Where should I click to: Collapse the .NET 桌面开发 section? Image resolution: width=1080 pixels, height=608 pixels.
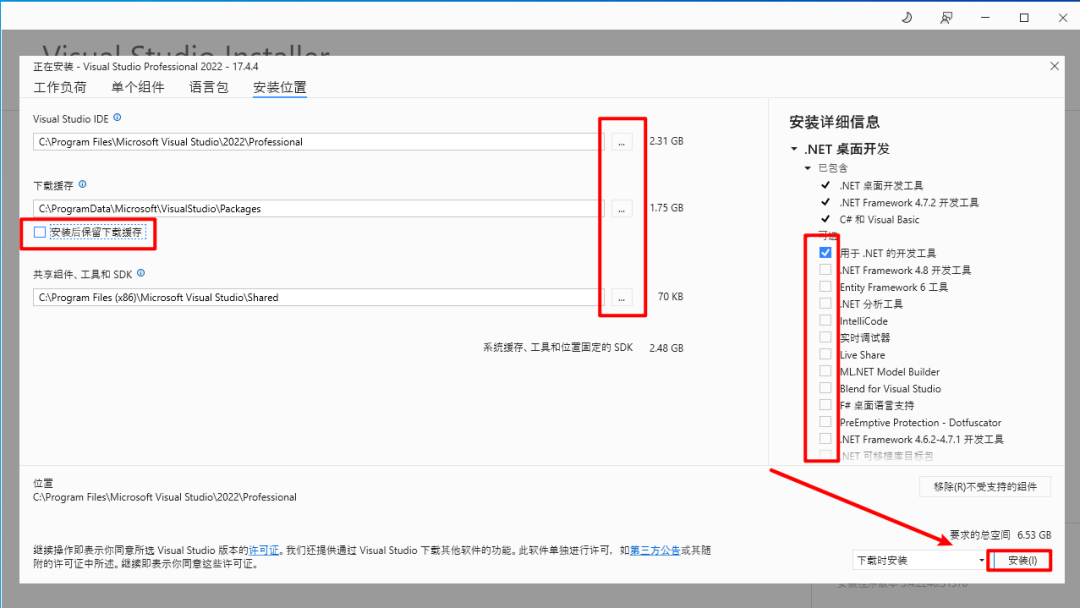[x=794, y=149]
